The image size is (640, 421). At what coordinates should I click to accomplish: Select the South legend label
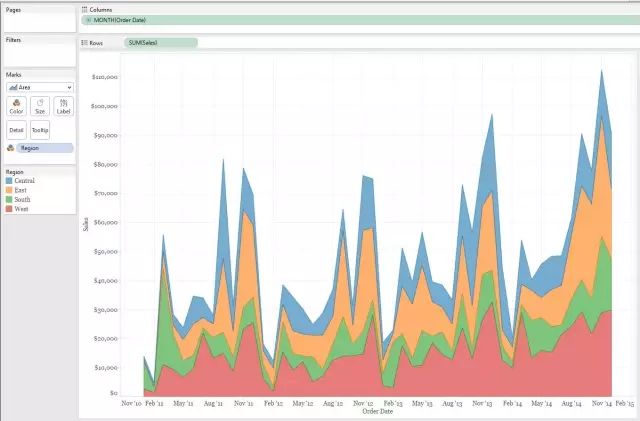tap(22, 199)
